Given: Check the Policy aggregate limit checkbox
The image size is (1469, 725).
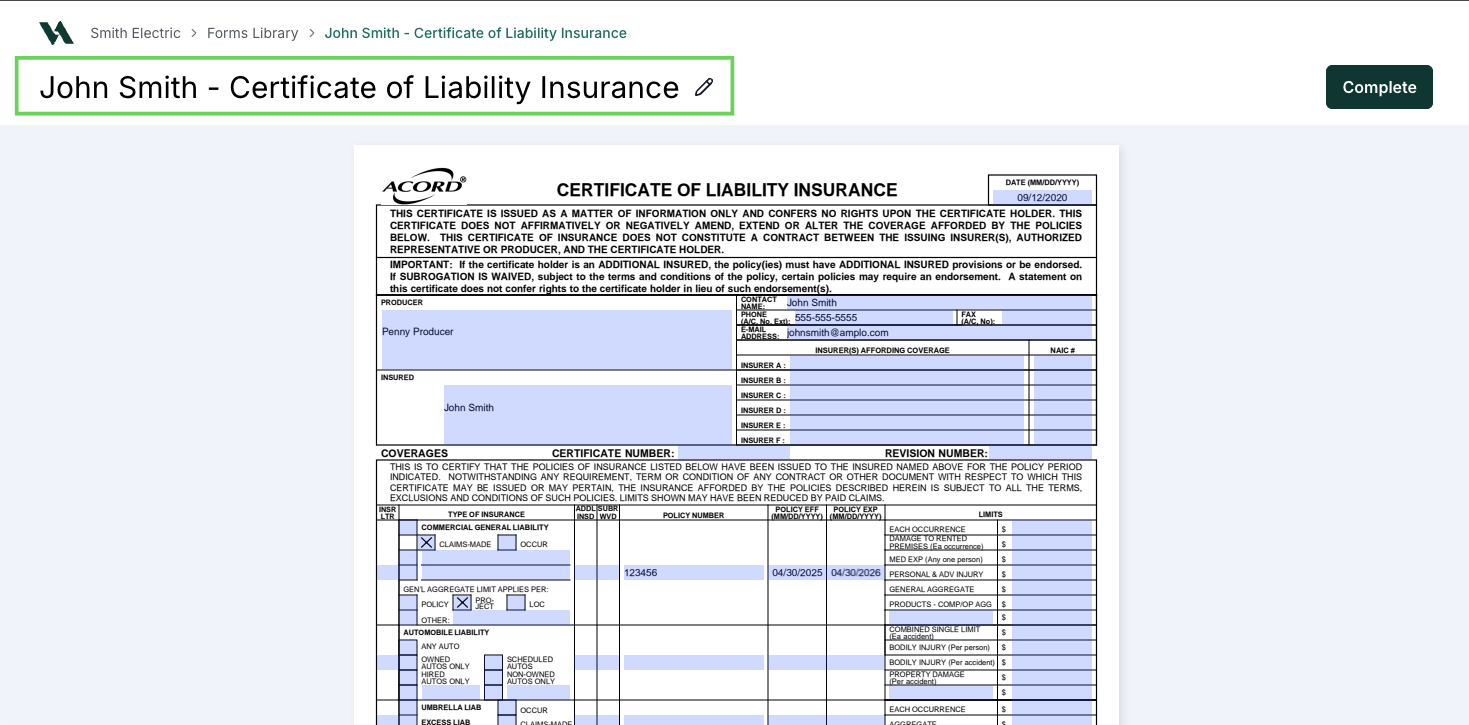Looking at the screenshot, I should [408, 603].
